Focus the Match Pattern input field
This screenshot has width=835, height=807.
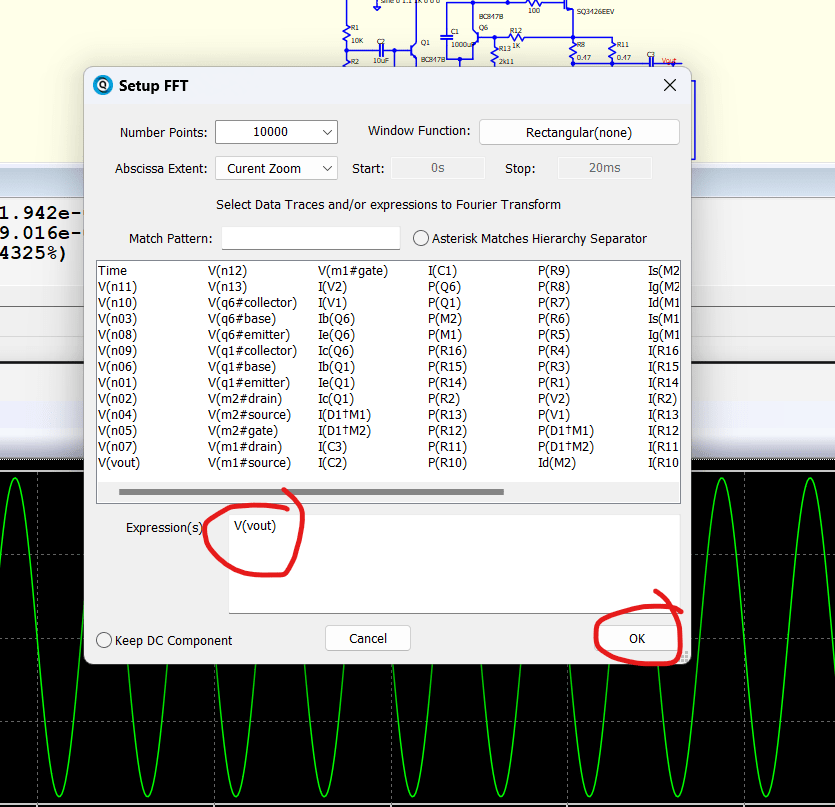tap(310, 238)
